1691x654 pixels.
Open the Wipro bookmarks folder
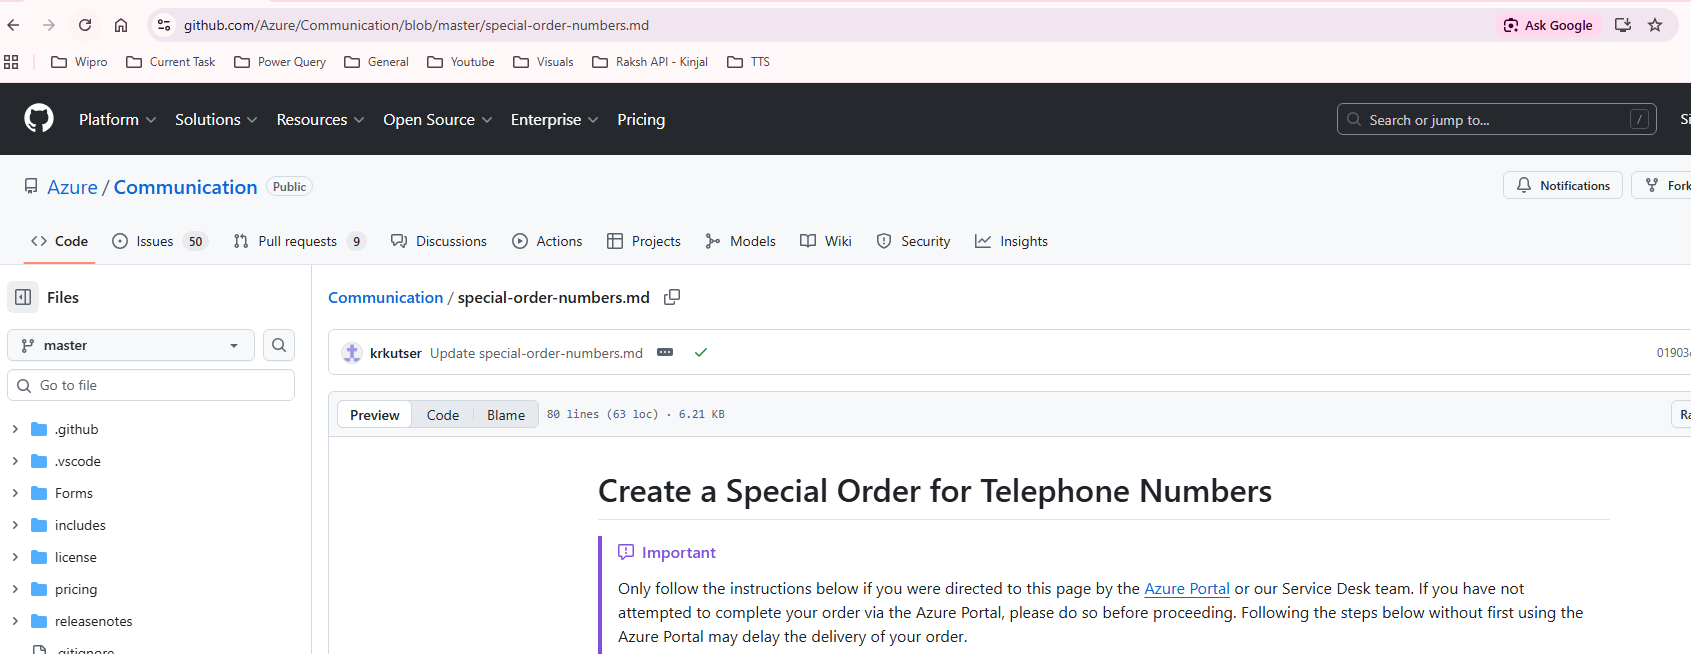tap(79, 62)
